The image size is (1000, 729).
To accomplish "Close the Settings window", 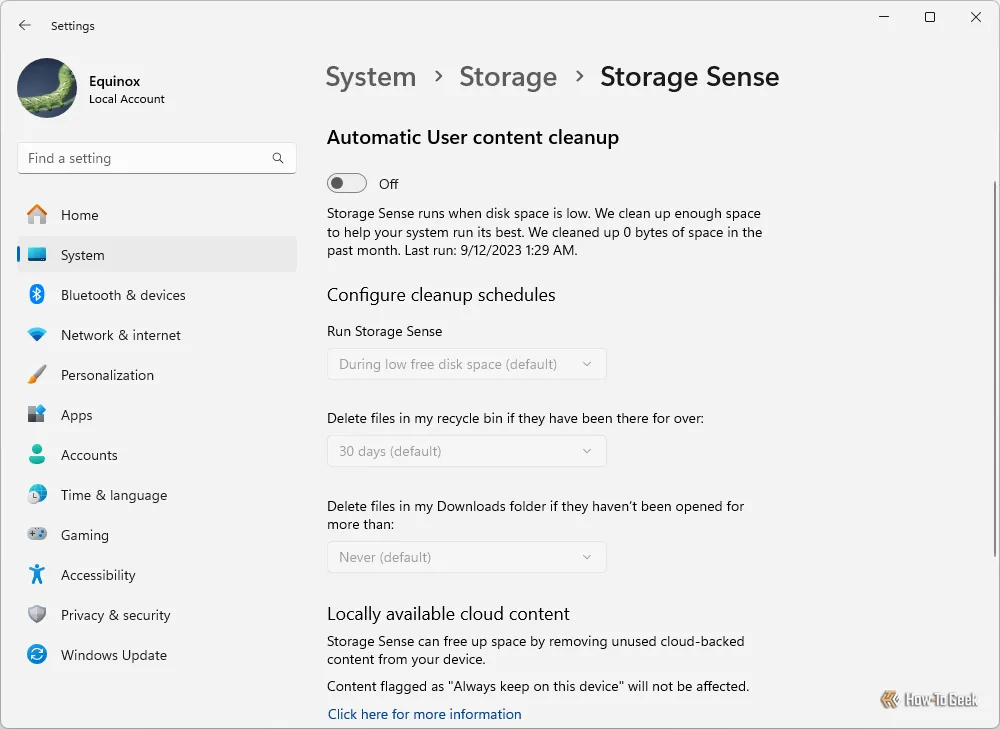I will pyautogui.click(x=976, y=17).
